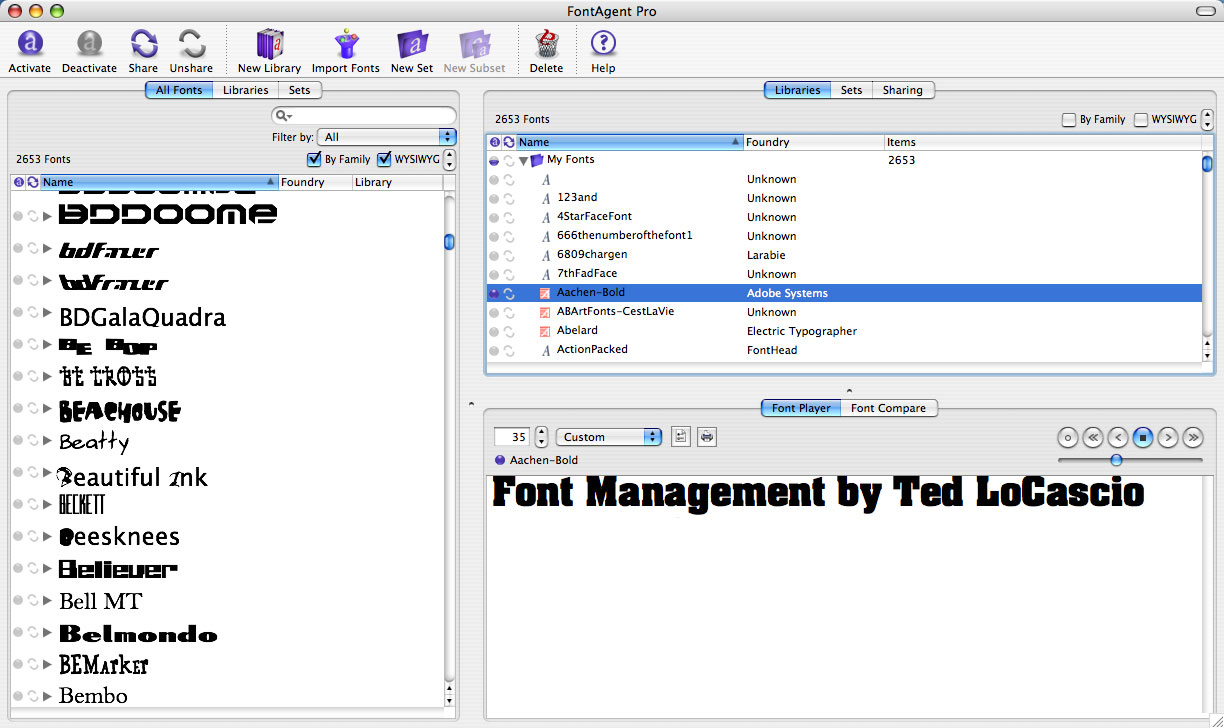The width and height of the screenshot is (1224, 728).
Task: Select the Abelard font row
Action: tap(577, 331)
